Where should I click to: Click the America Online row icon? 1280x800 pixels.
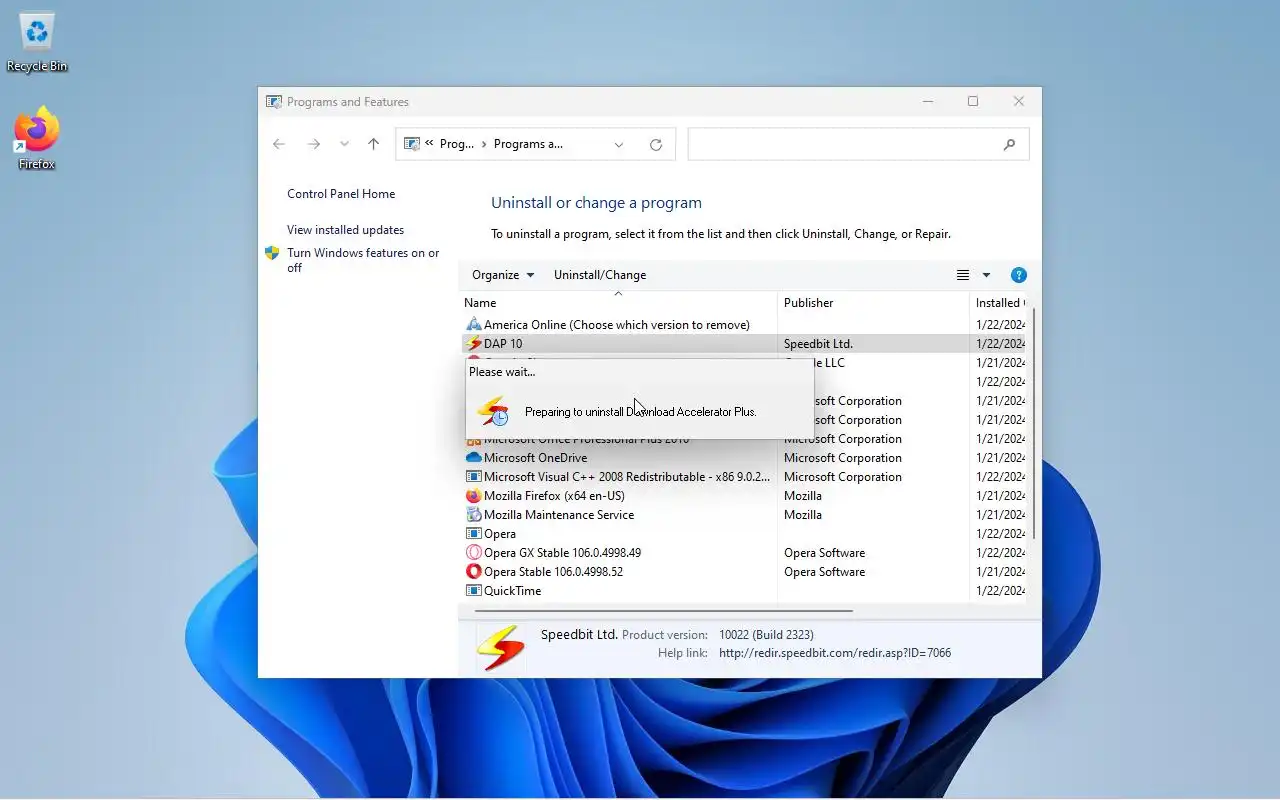[x=474, y=325]
